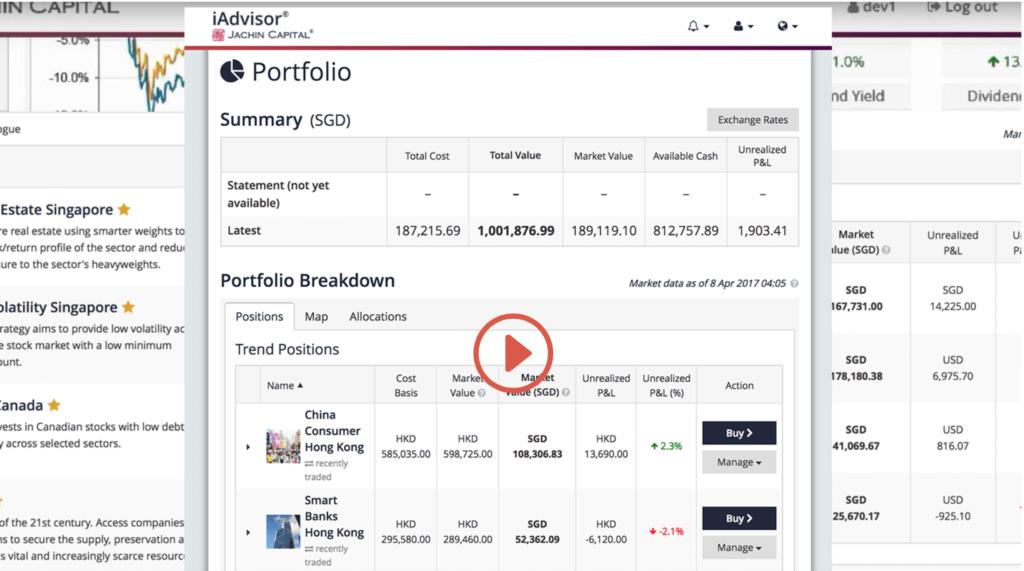Screen dimensions: 1024x571
Task: Click star next to Canada in background
Action: tap(54, 405)
